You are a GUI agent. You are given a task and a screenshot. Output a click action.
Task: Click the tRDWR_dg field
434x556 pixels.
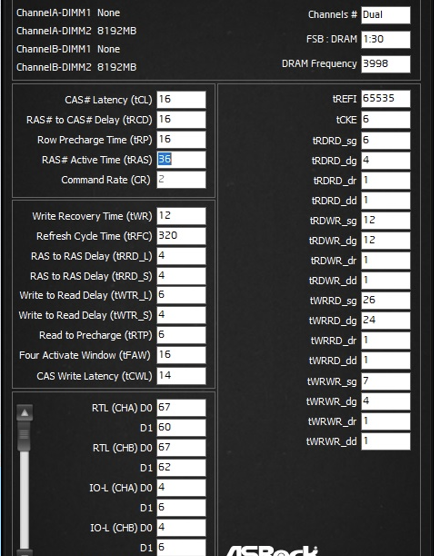(x=386, y=240)
